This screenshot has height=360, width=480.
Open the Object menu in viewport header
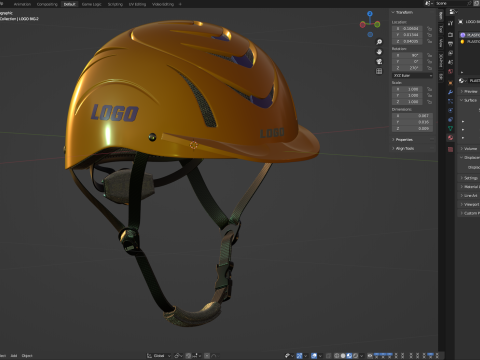pos(27,356)
